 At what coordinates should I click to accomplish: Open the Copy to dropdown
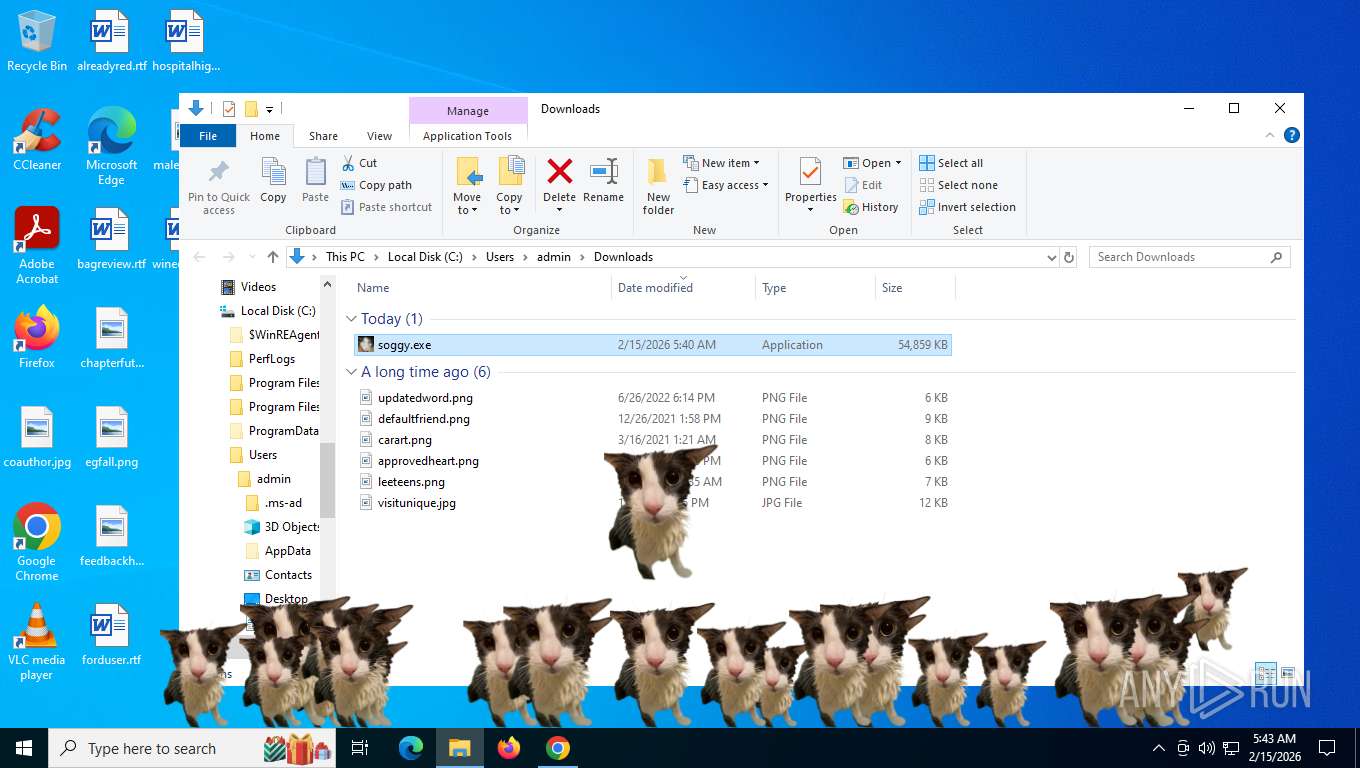[x=510, y=186]
